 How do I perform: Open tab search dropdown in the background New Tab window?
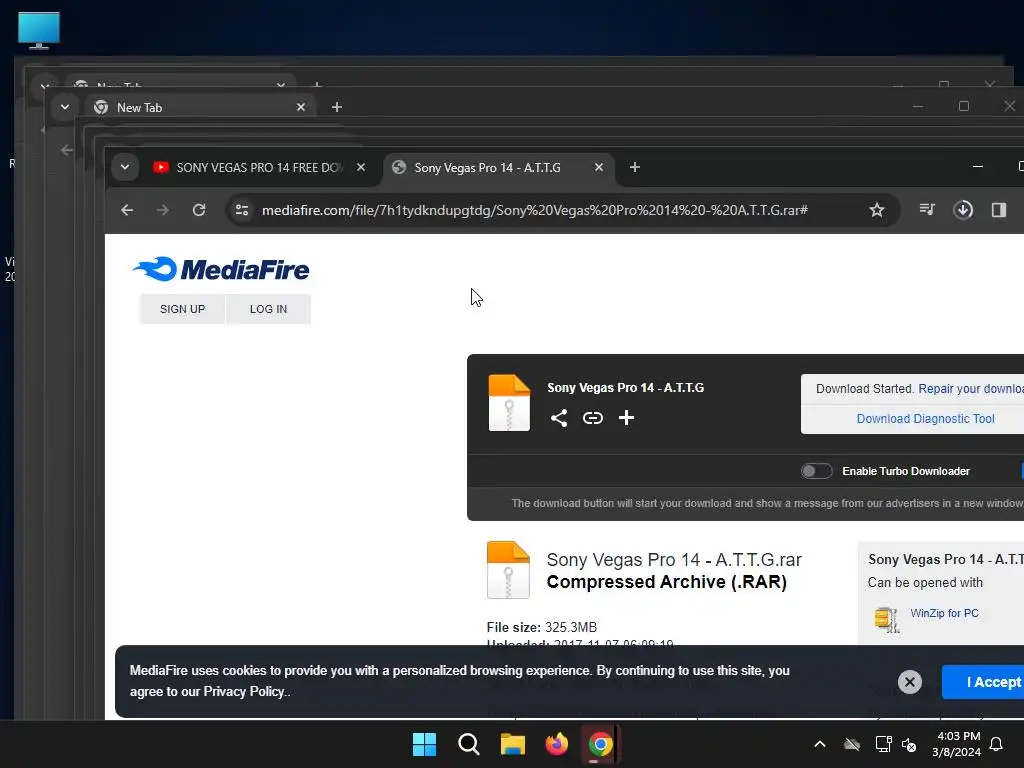point(65,107)
